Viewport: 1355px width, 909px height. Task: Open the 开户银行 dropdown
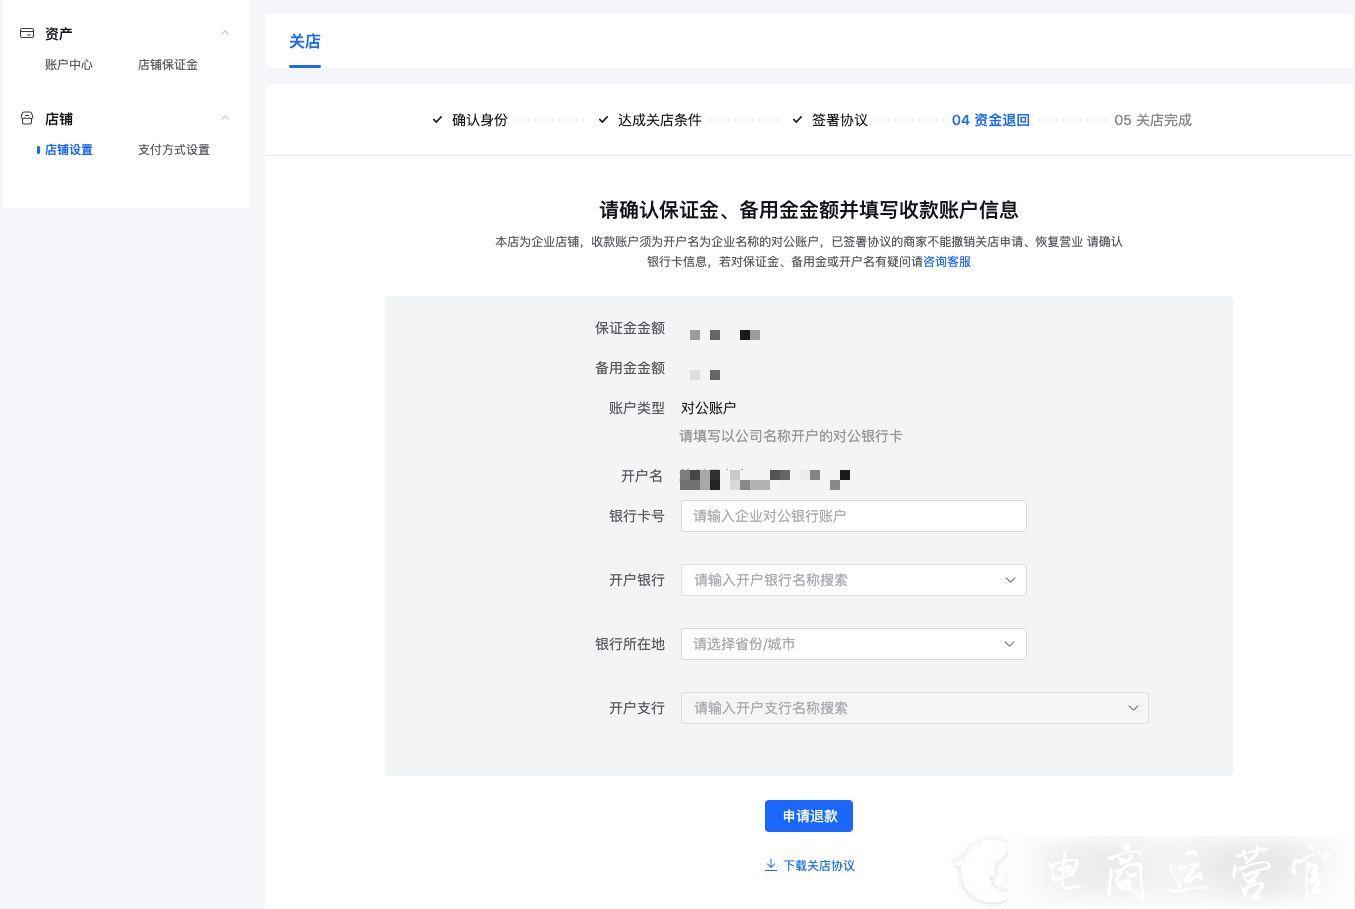pos(853,580)
